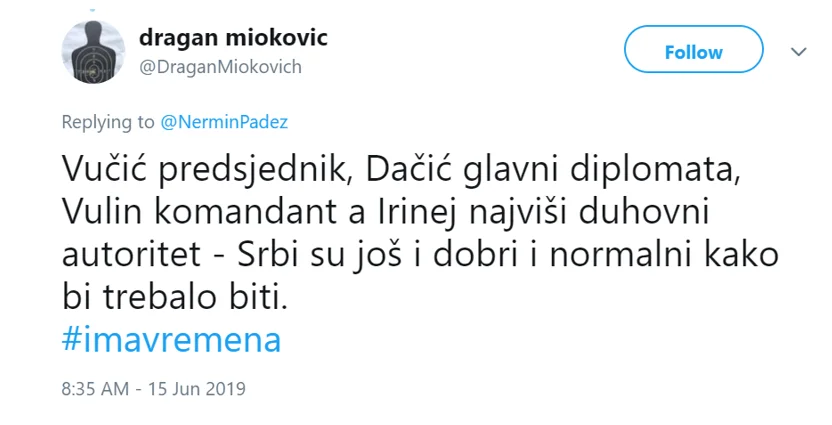The height and width of the screenshot is (425, 832).
Task: Click 'normalni kako' in the tweet text
Action: (x=663, y=255)
